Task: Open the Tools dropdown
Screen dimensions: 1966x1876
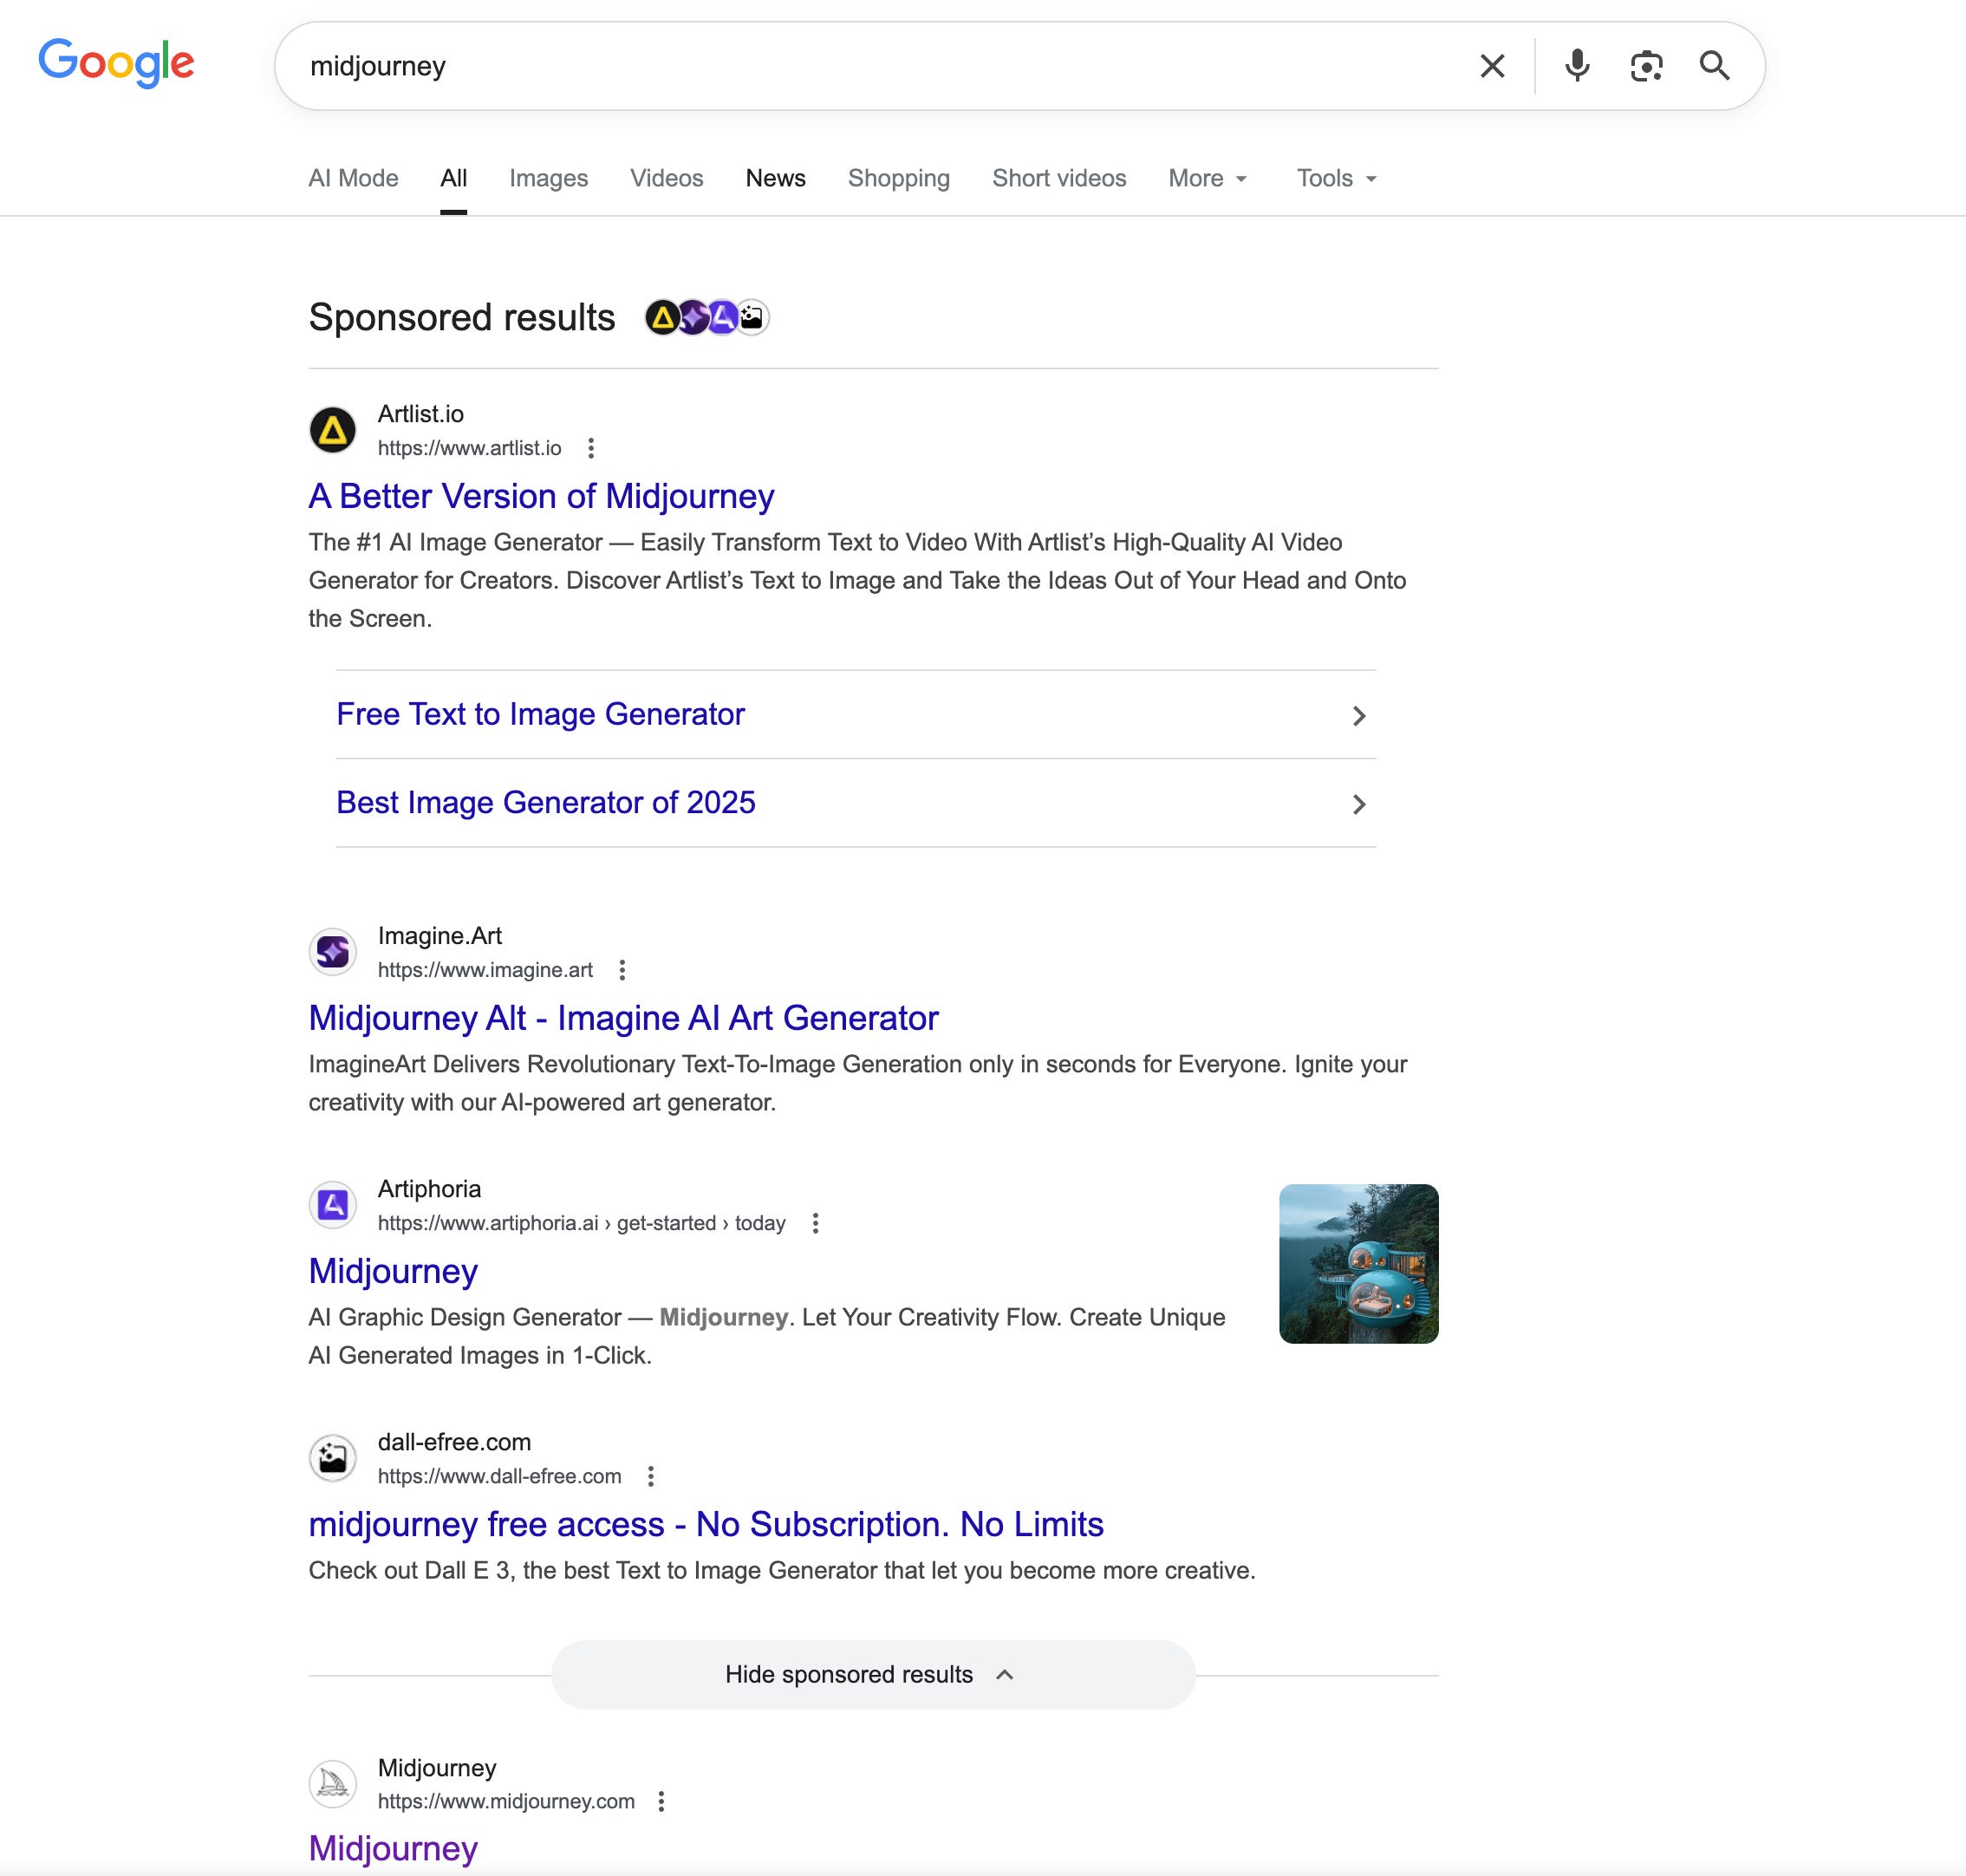Action: point(1336,178)
